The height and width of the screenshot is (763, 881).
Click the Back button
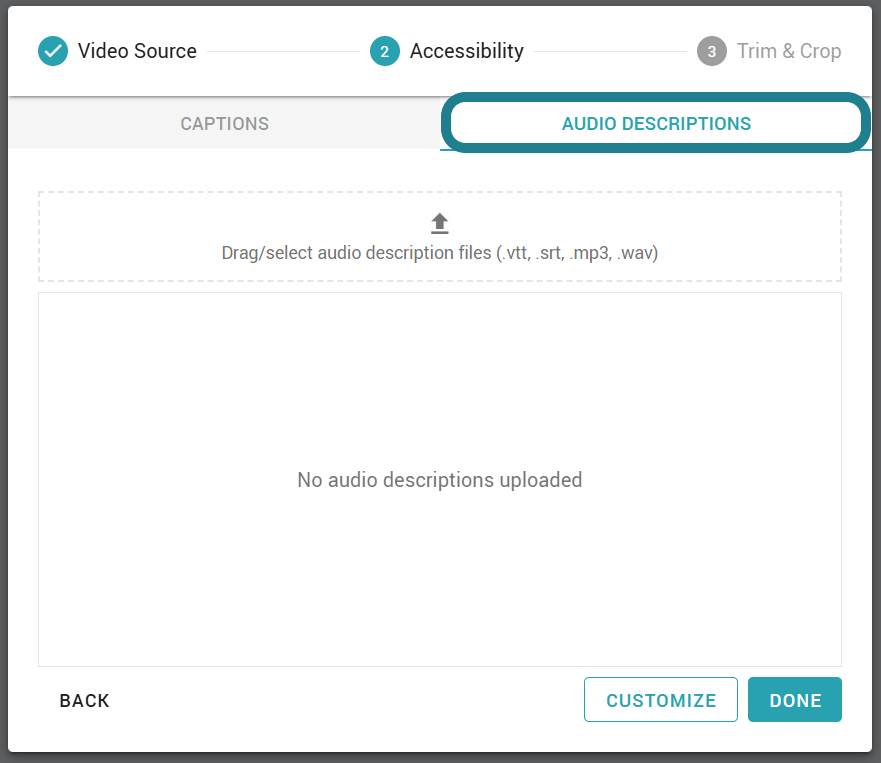click(x=85, y=701)
